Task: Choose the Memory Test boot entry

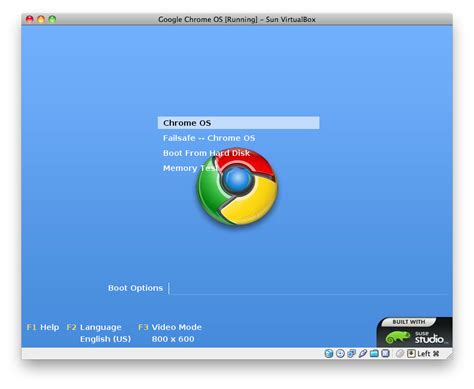Action: [190, 168]
